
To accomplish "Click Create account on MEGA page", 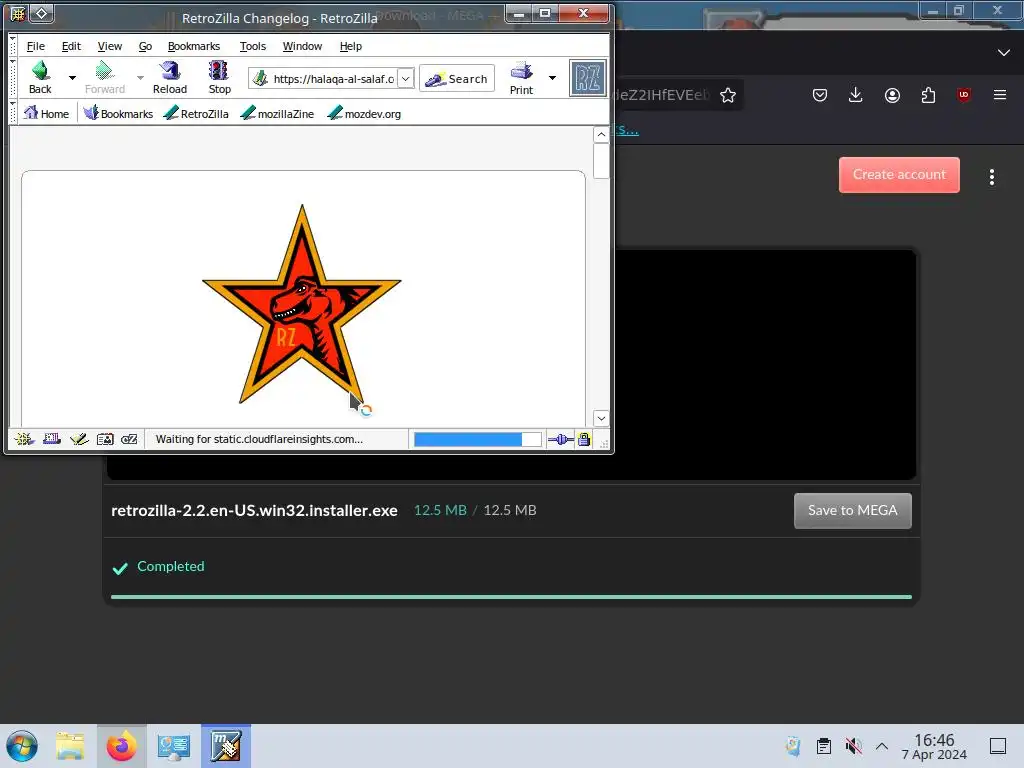I will point(899,175).
